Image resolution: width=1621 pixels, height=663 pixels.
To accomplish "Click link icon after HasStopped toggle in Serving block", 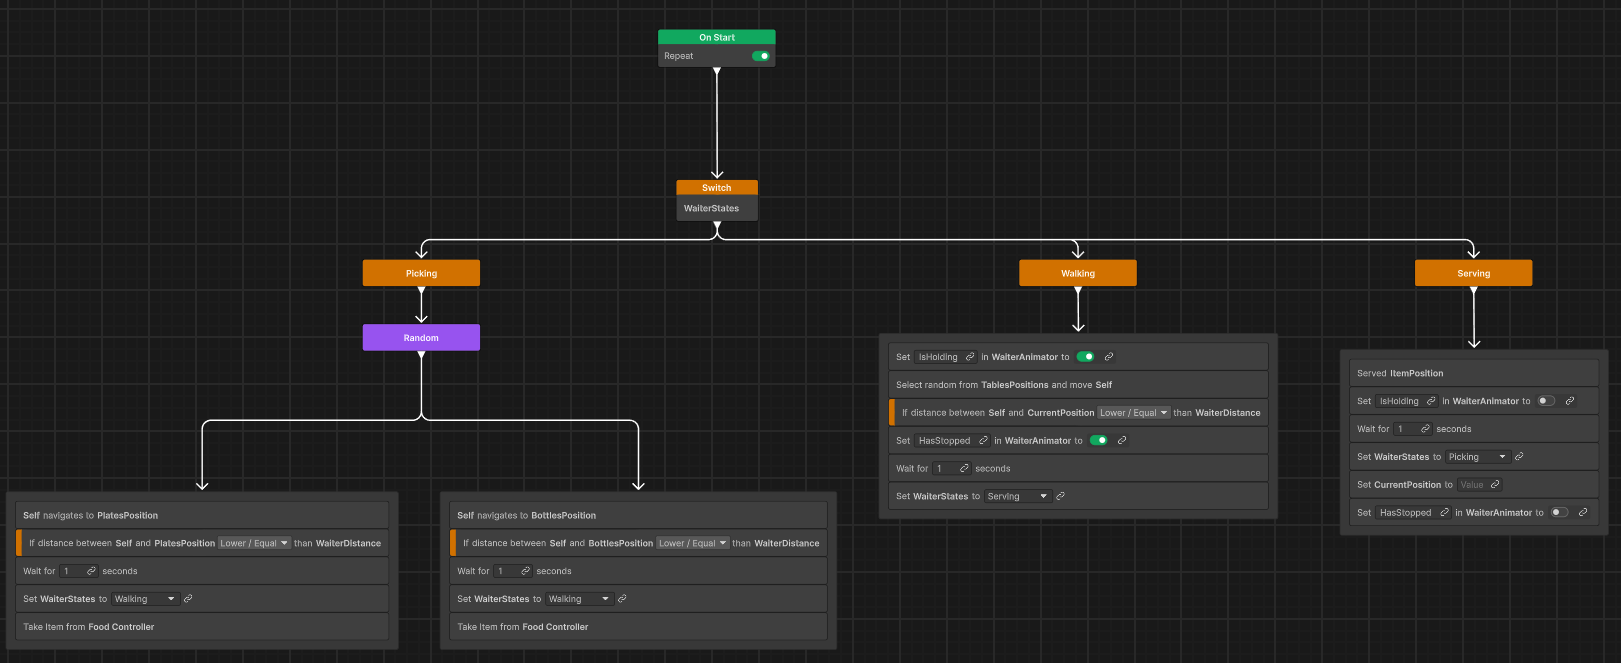I will pyautogui.click(x=1583, y=513).
